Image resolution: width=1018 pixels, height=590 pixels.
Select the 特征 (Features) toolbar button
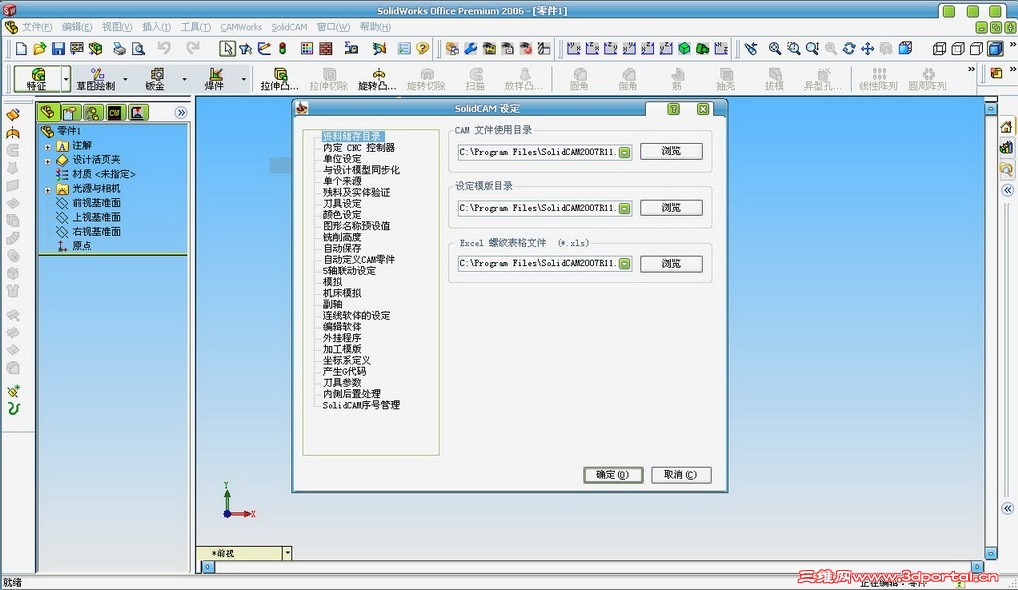[x=37, y=79]
